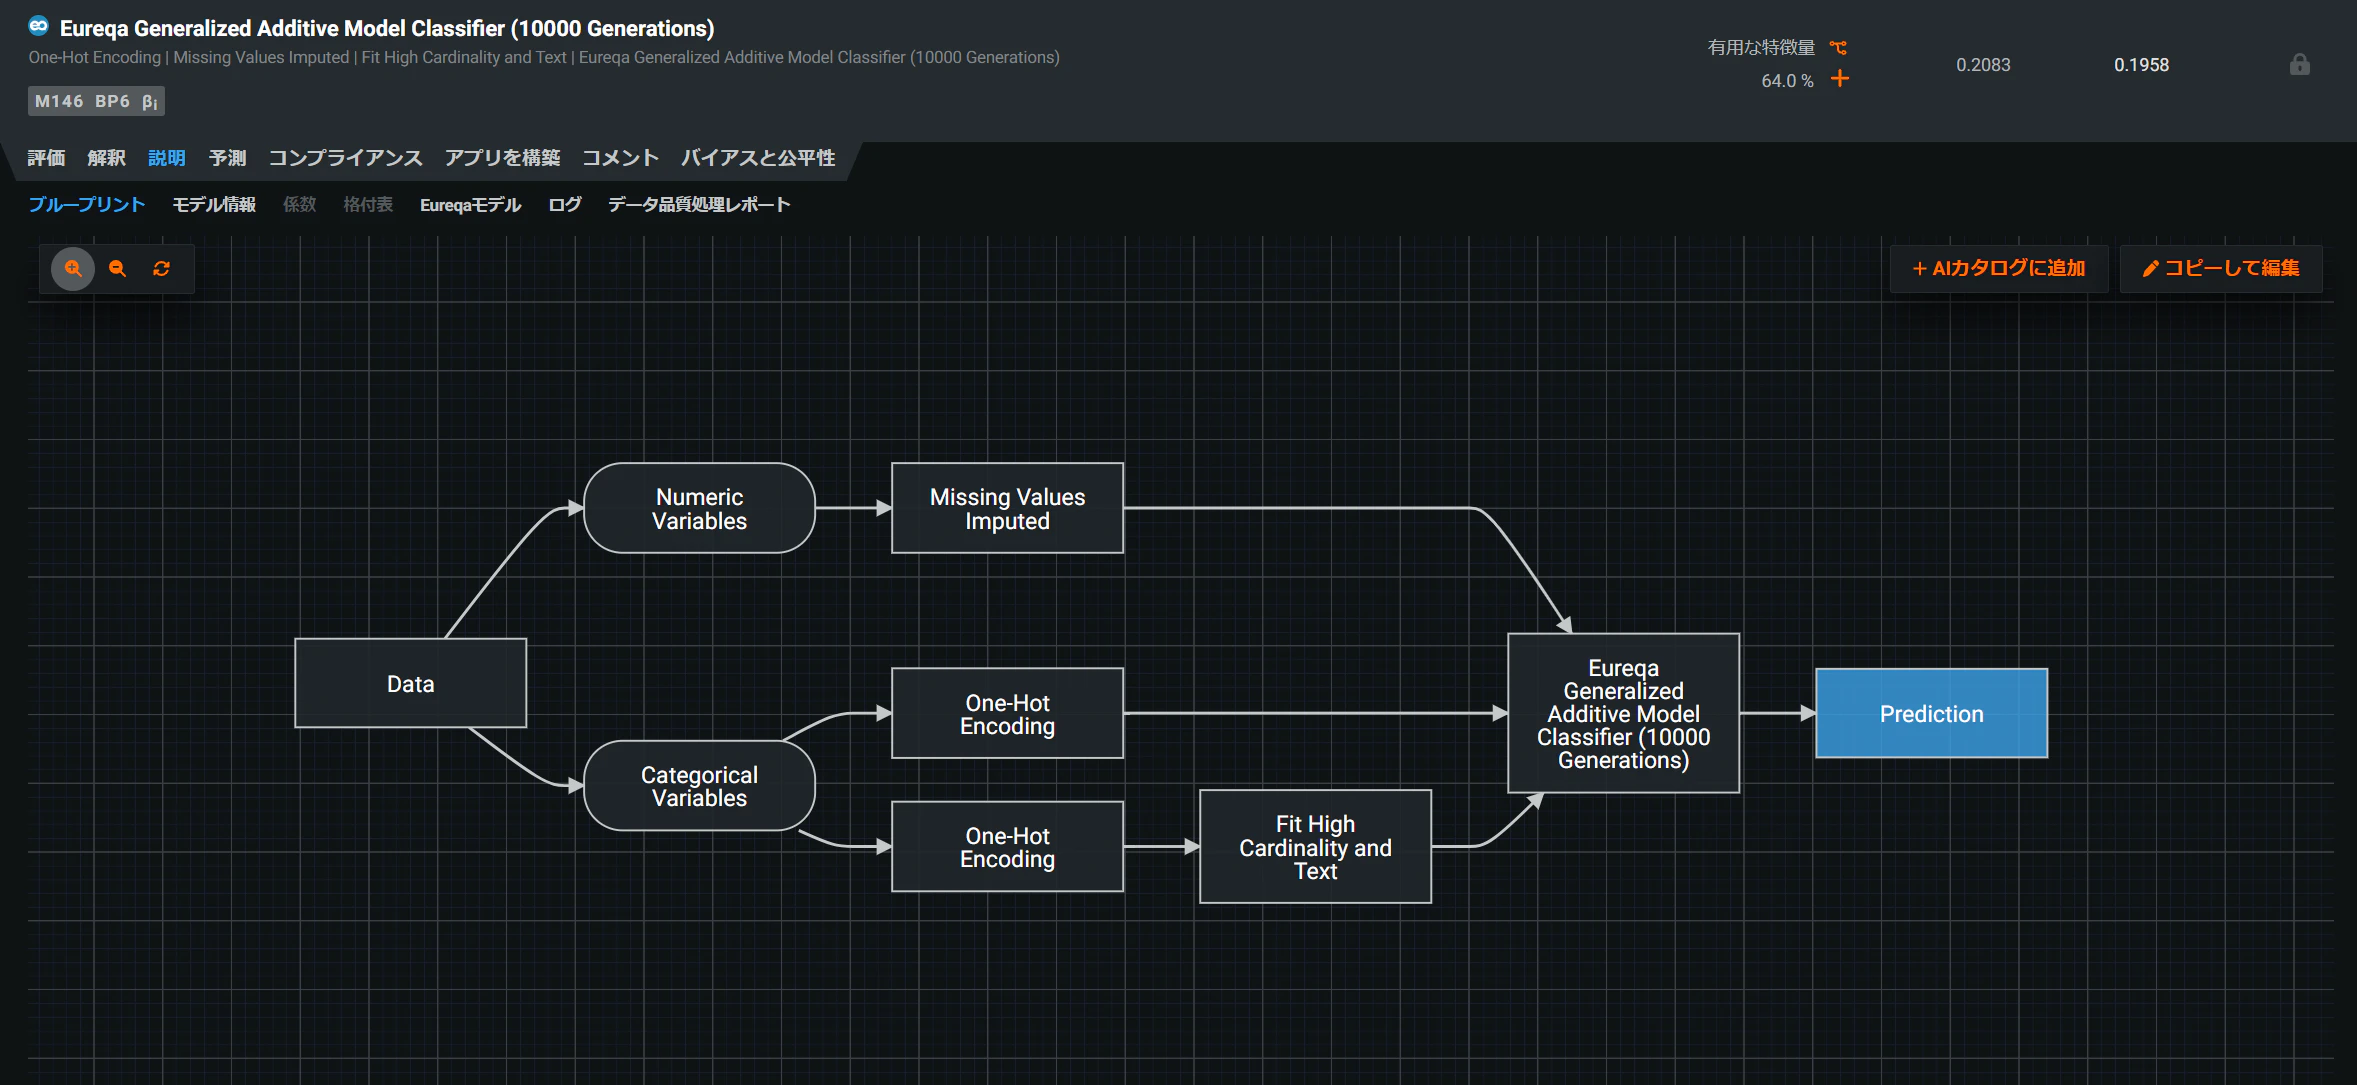Click the orange feature list branch icon
Screen dimensions: 2357x1085
point(1838,47)
